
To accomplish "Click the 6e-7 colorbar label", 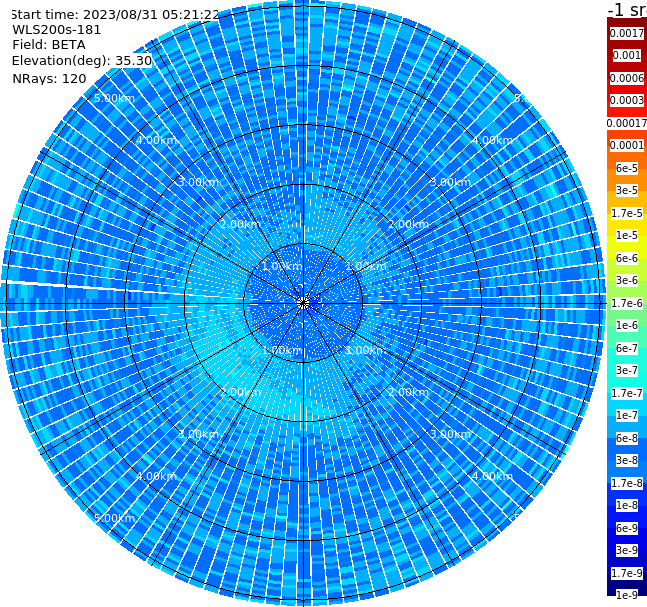I will tap(627, 348).
